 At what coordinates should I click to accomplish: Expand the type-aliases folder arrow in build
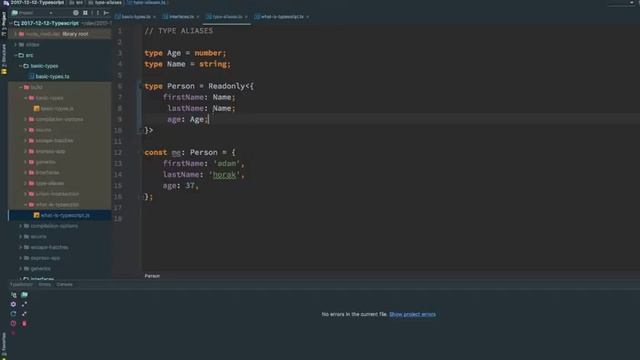[x=25, y=183]
